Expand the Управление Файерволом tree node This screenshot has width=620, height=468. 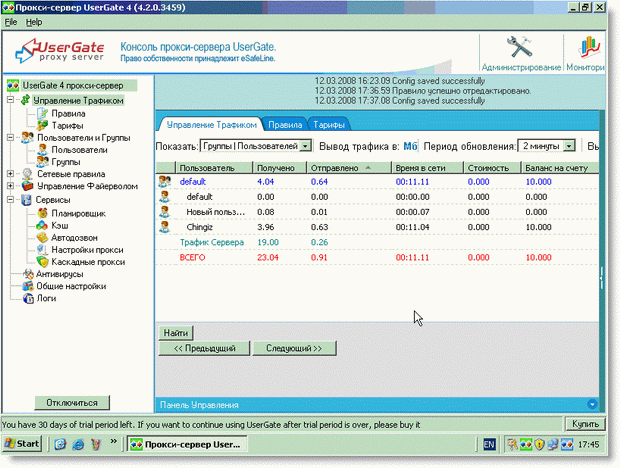pos(11,186)
